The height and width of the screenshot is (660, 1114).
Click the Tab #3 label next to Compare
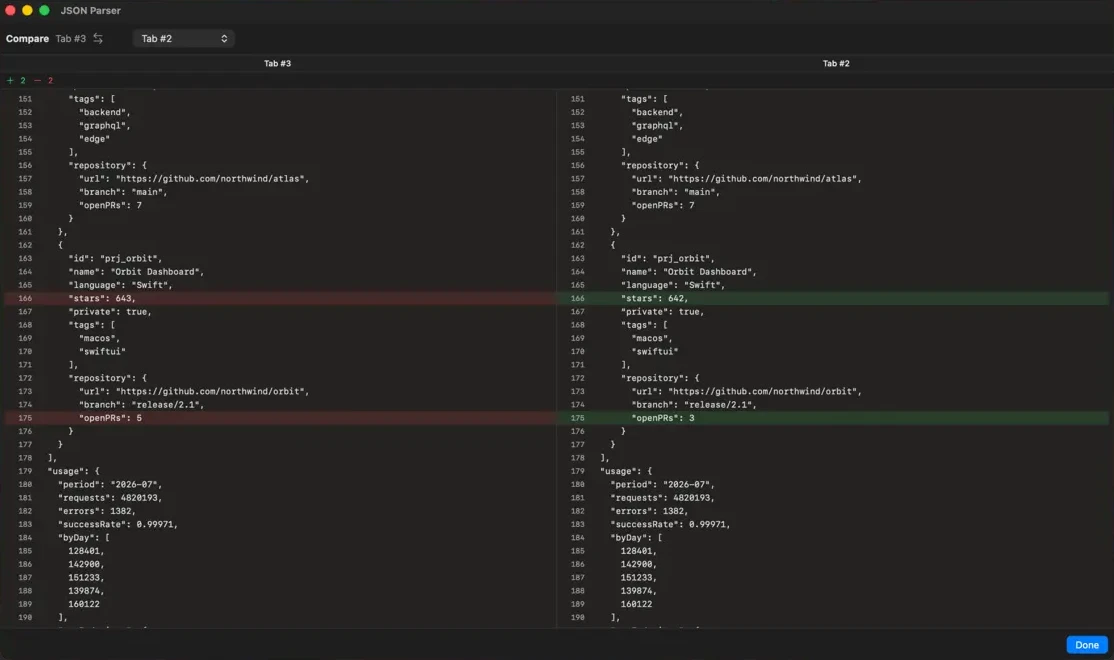tap(70, 38)
